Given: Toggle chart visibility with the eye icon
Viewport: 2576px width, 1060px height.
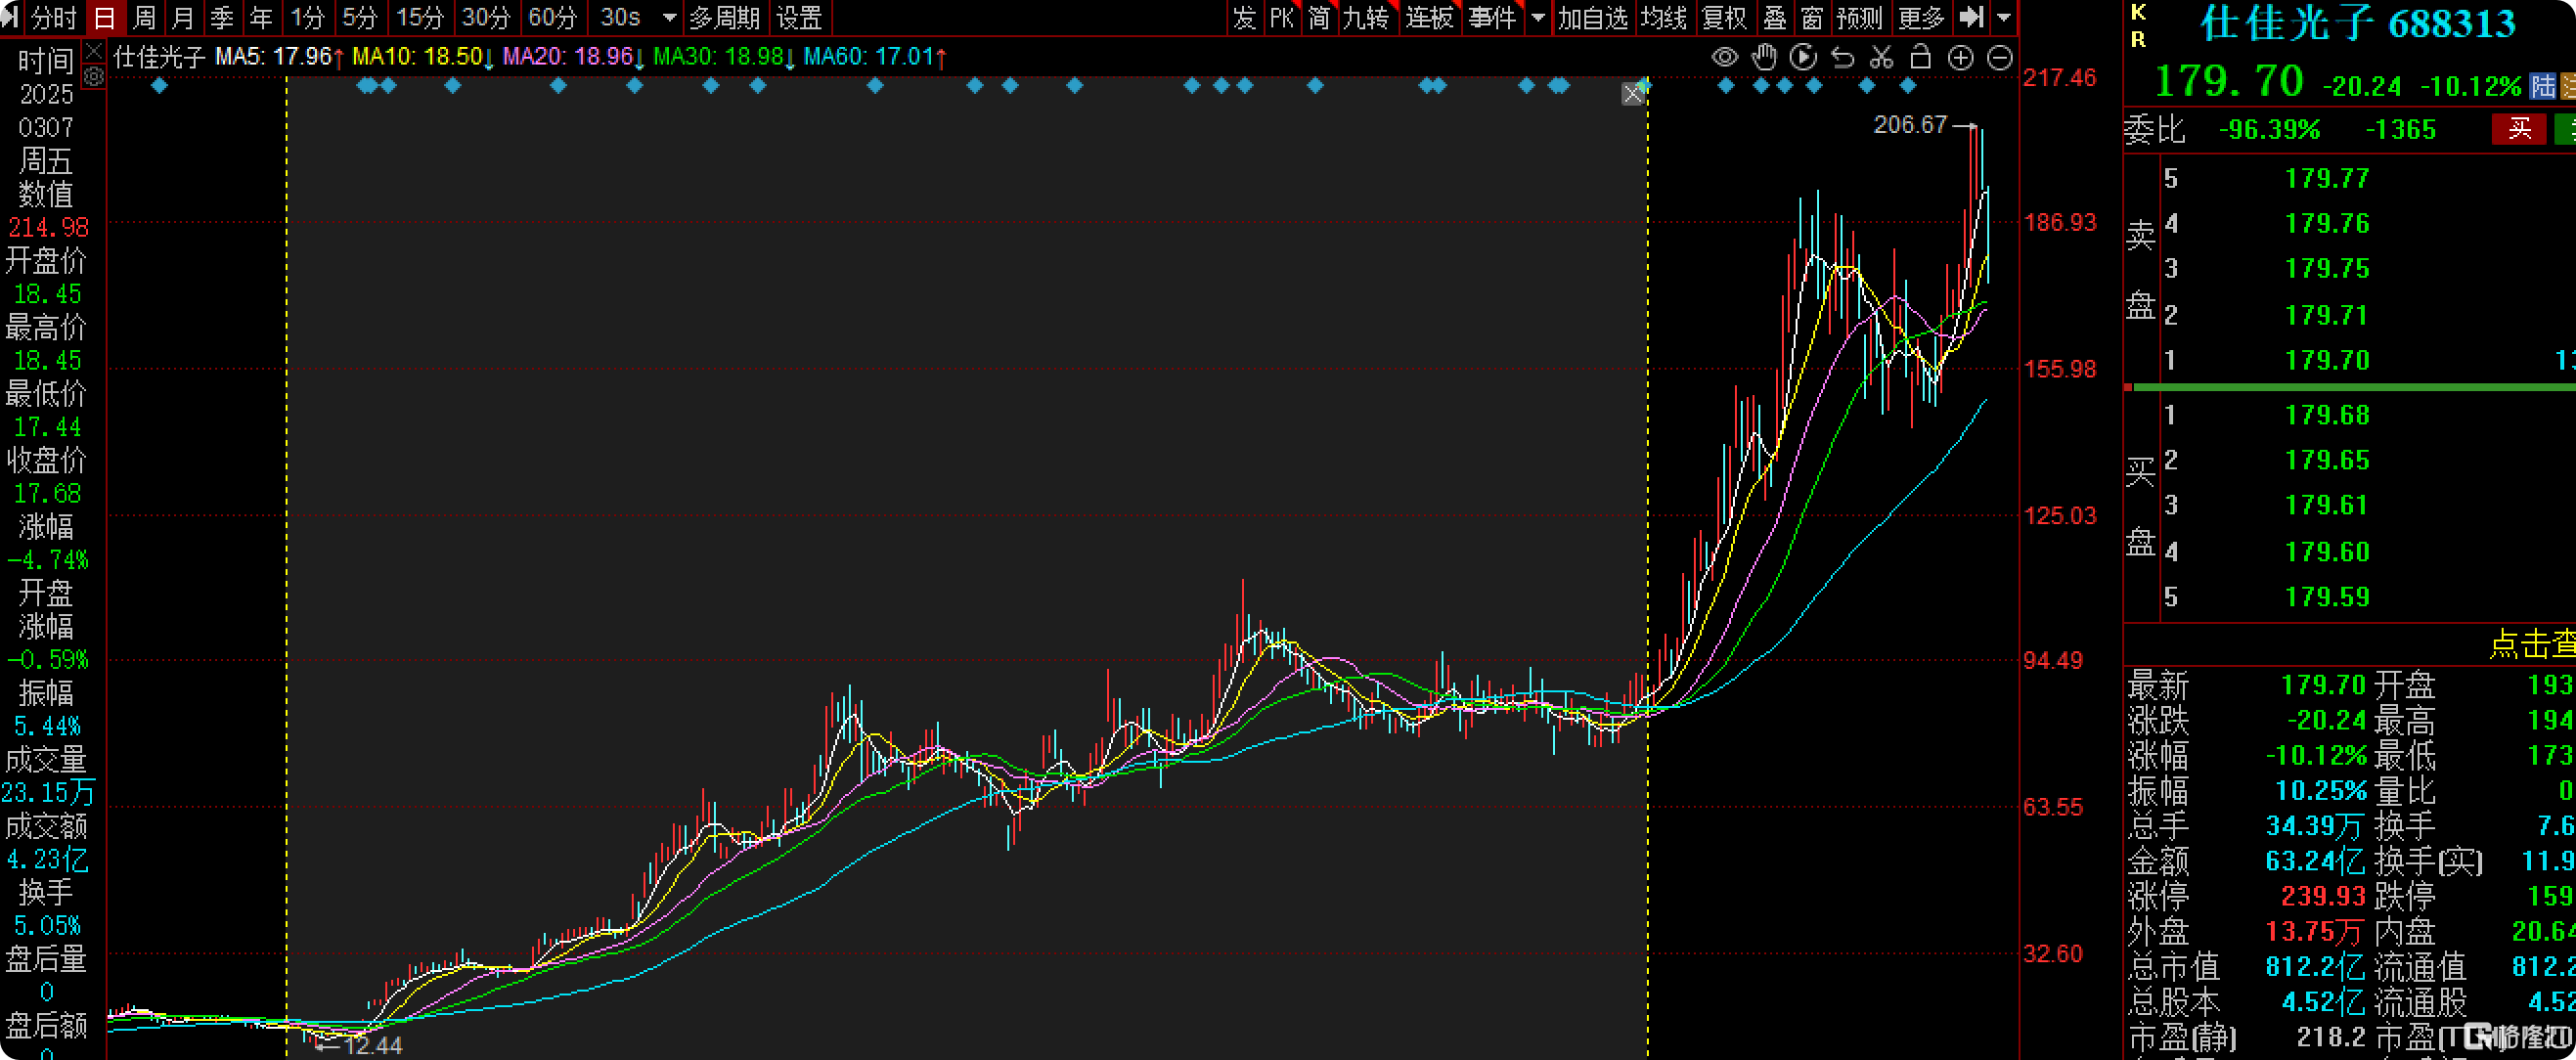Looking at the screenshot, I should [1724, 58].
